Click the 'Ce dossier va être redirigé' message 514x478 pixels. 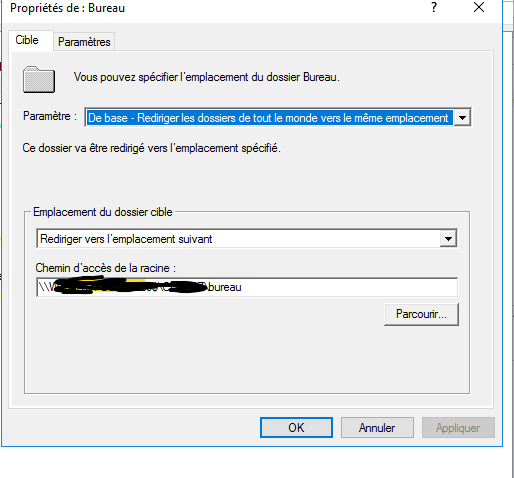152,148
